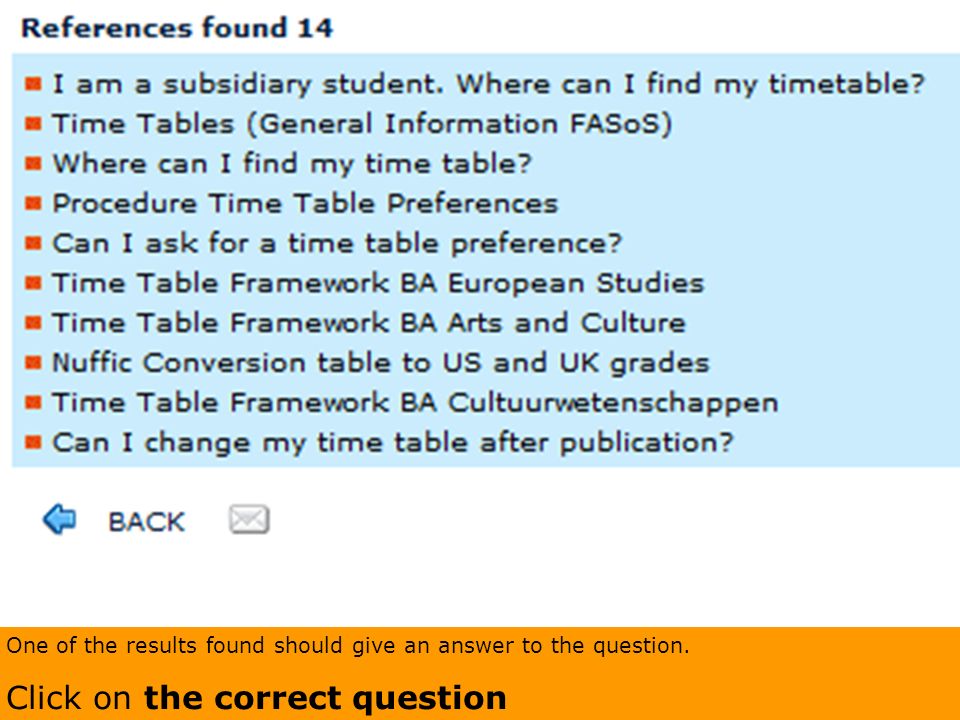Screen dimensions: 960x720
Task: Open Time Table Framework BA European Studies
Action: click(x=378, y=283)
